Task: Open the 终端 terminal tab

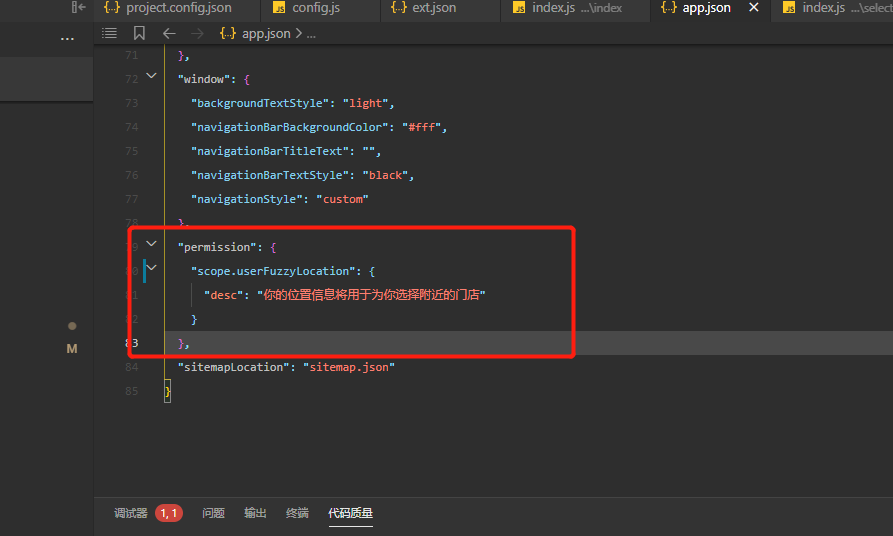Action: coord(297,513)
